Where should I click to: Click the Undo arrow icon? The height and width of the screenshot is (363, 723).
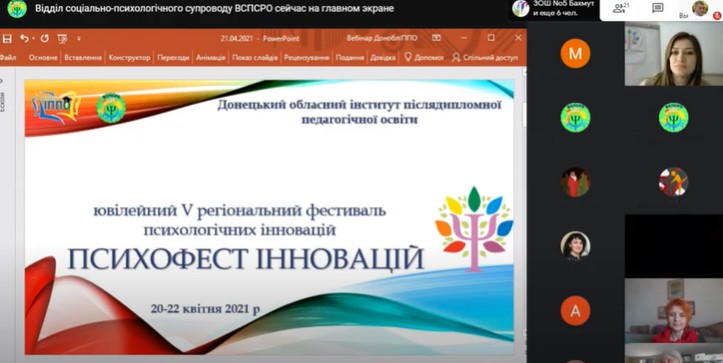click(24, 39)
